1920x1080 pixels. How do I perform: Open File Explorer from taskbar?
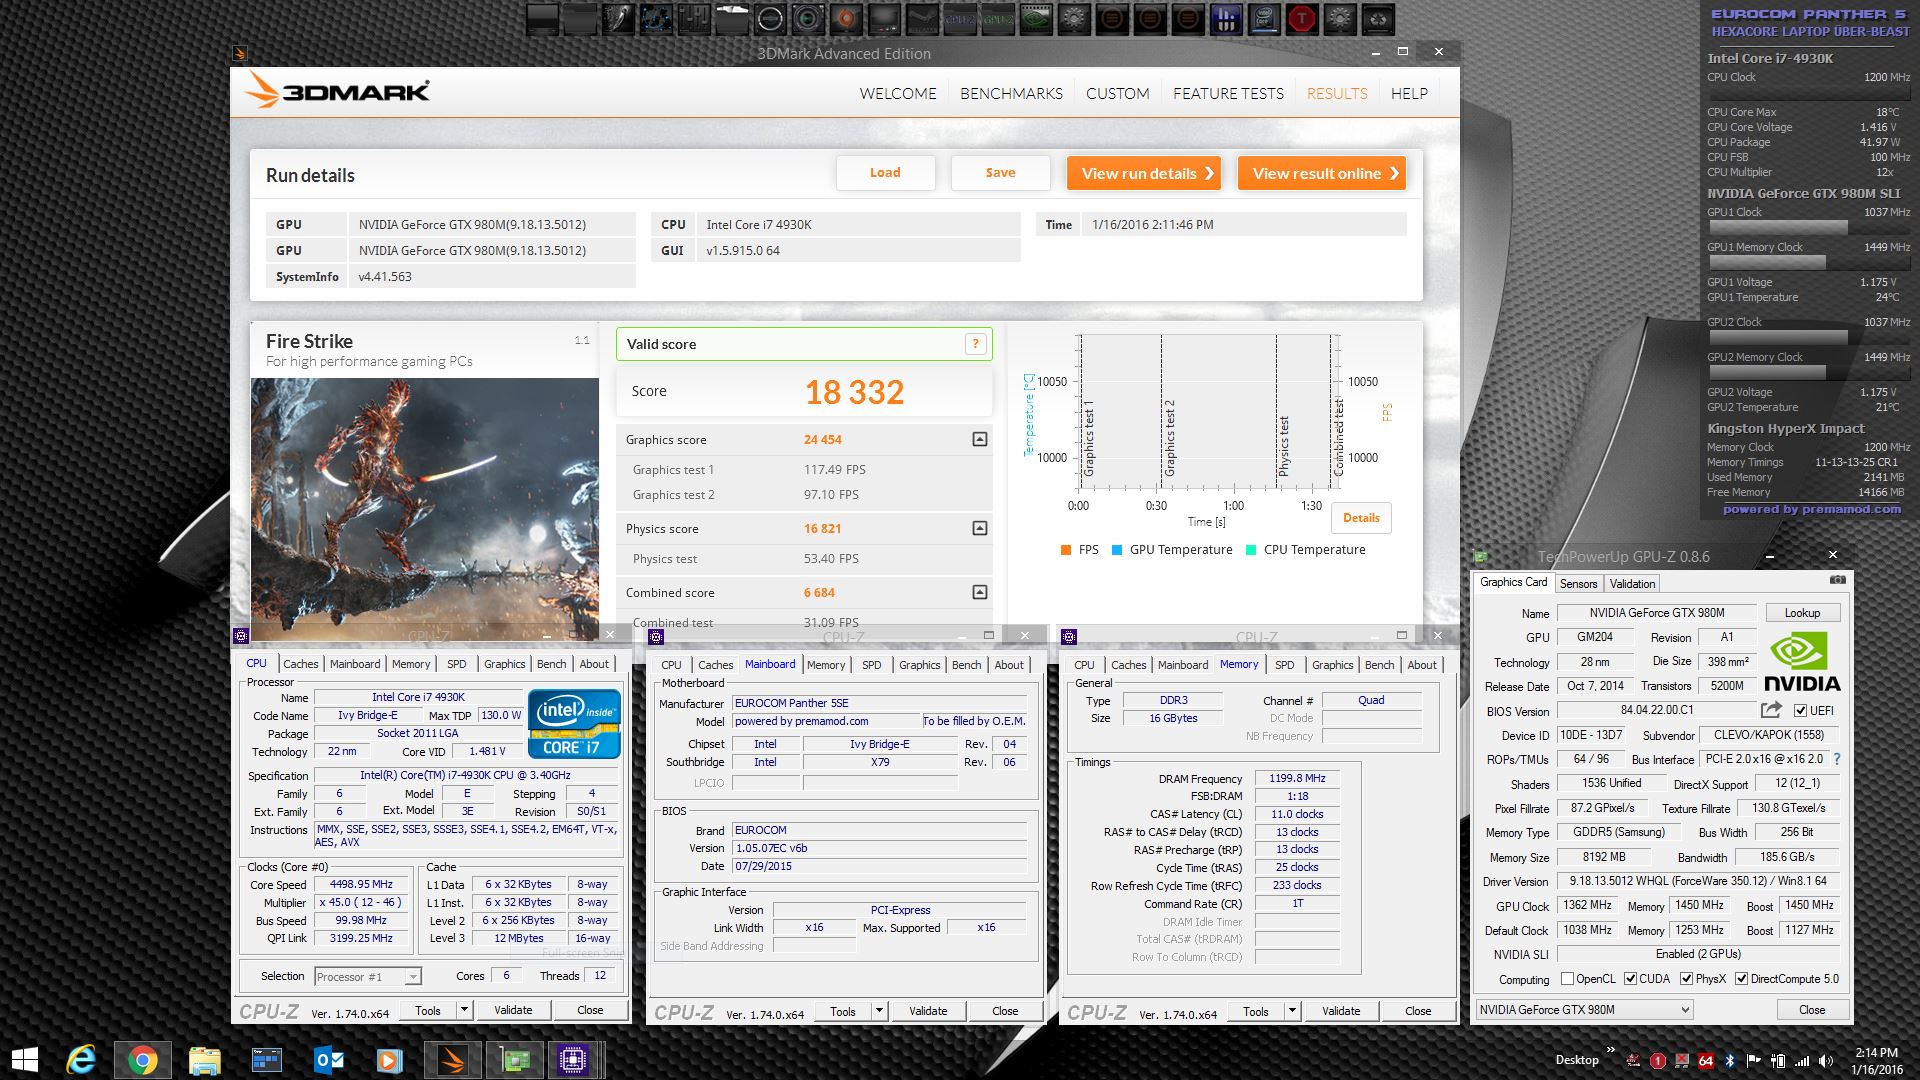click(x=204, y=1060)
